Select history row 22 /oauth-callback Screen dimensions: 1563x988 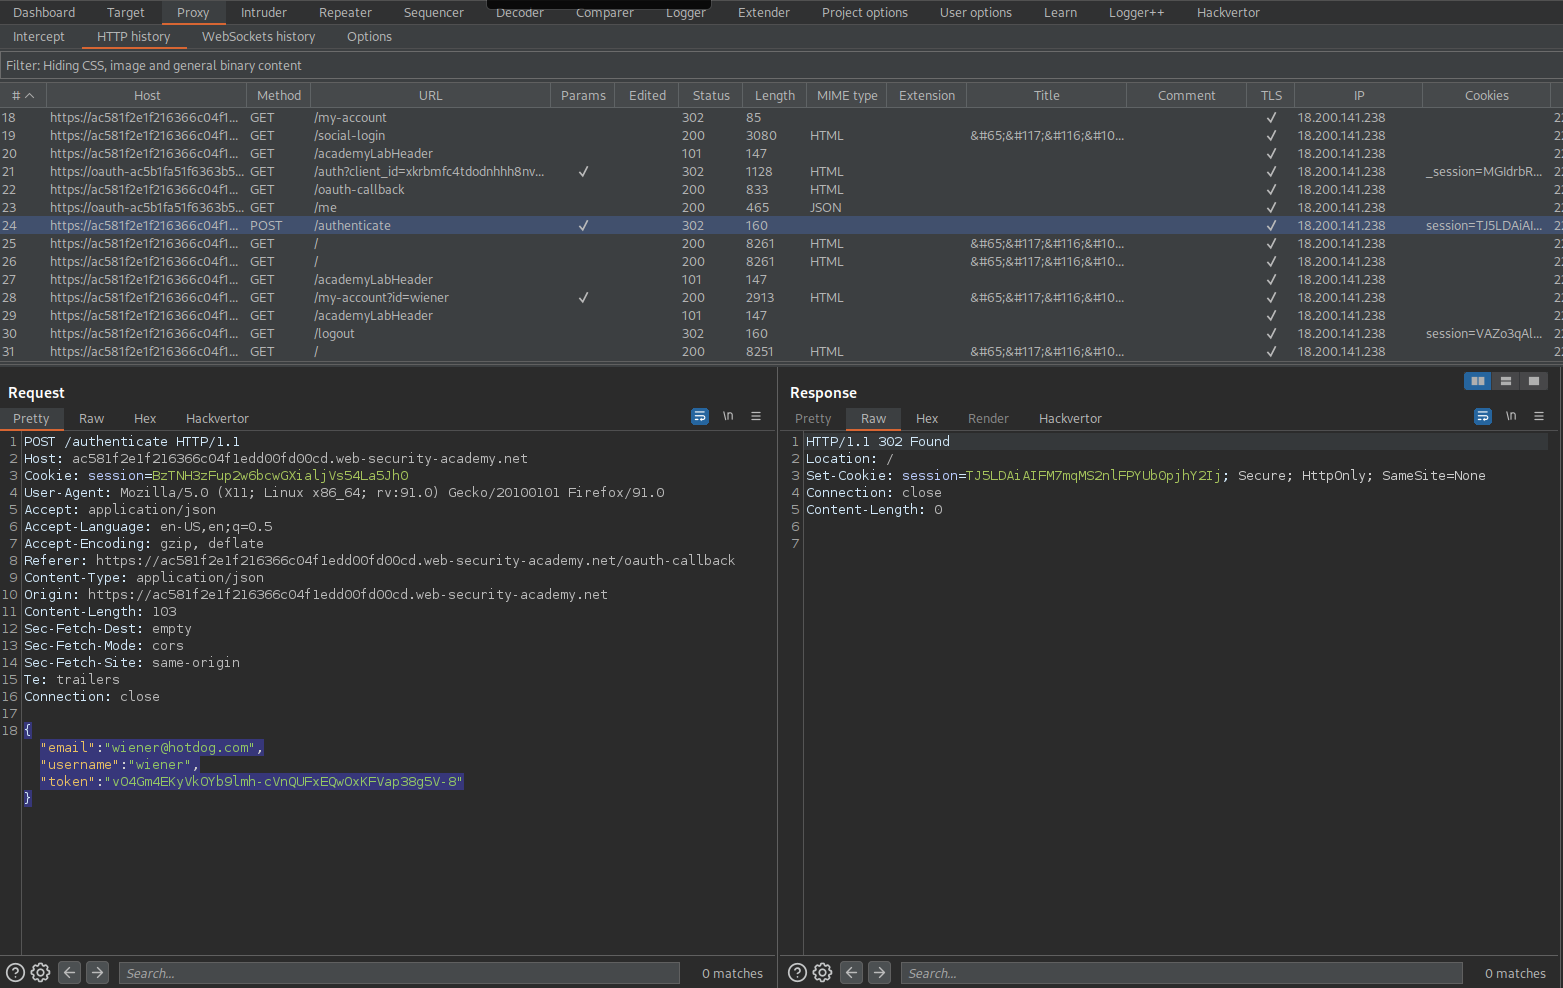tap(781, 190)
